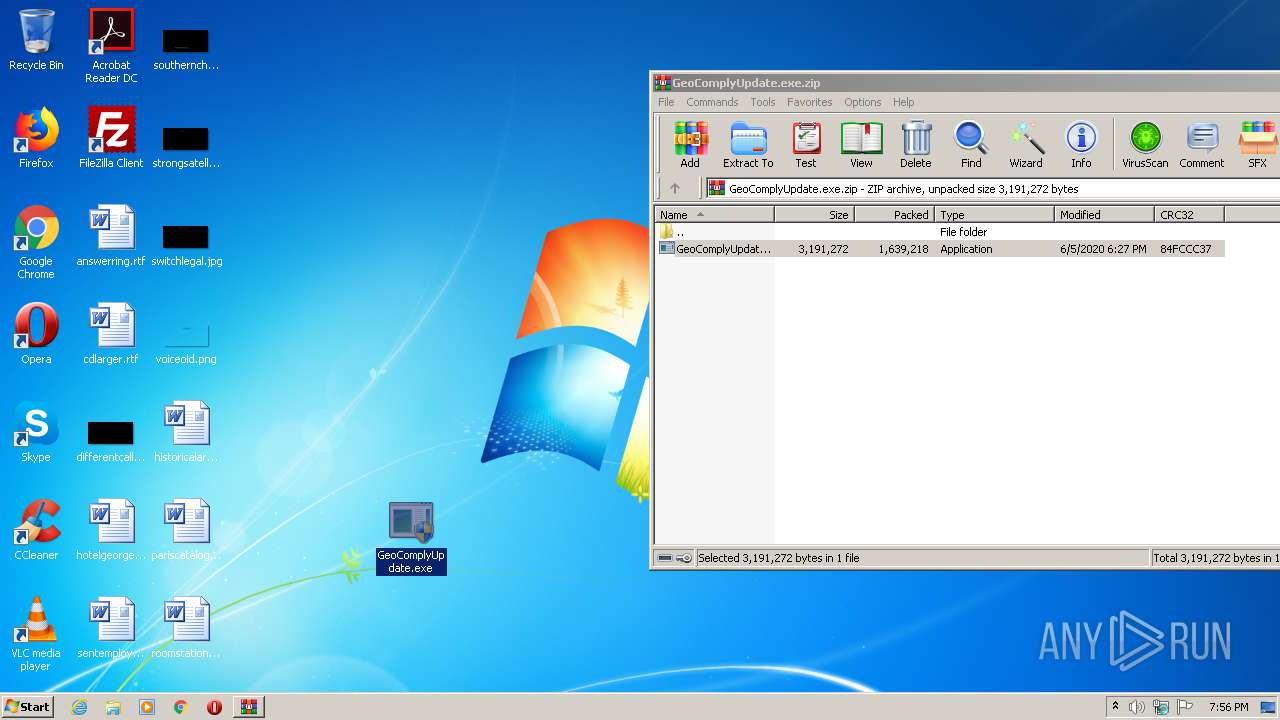Show hidden system tray icons arrow
1280x720 pixels.
point(1115,707)
